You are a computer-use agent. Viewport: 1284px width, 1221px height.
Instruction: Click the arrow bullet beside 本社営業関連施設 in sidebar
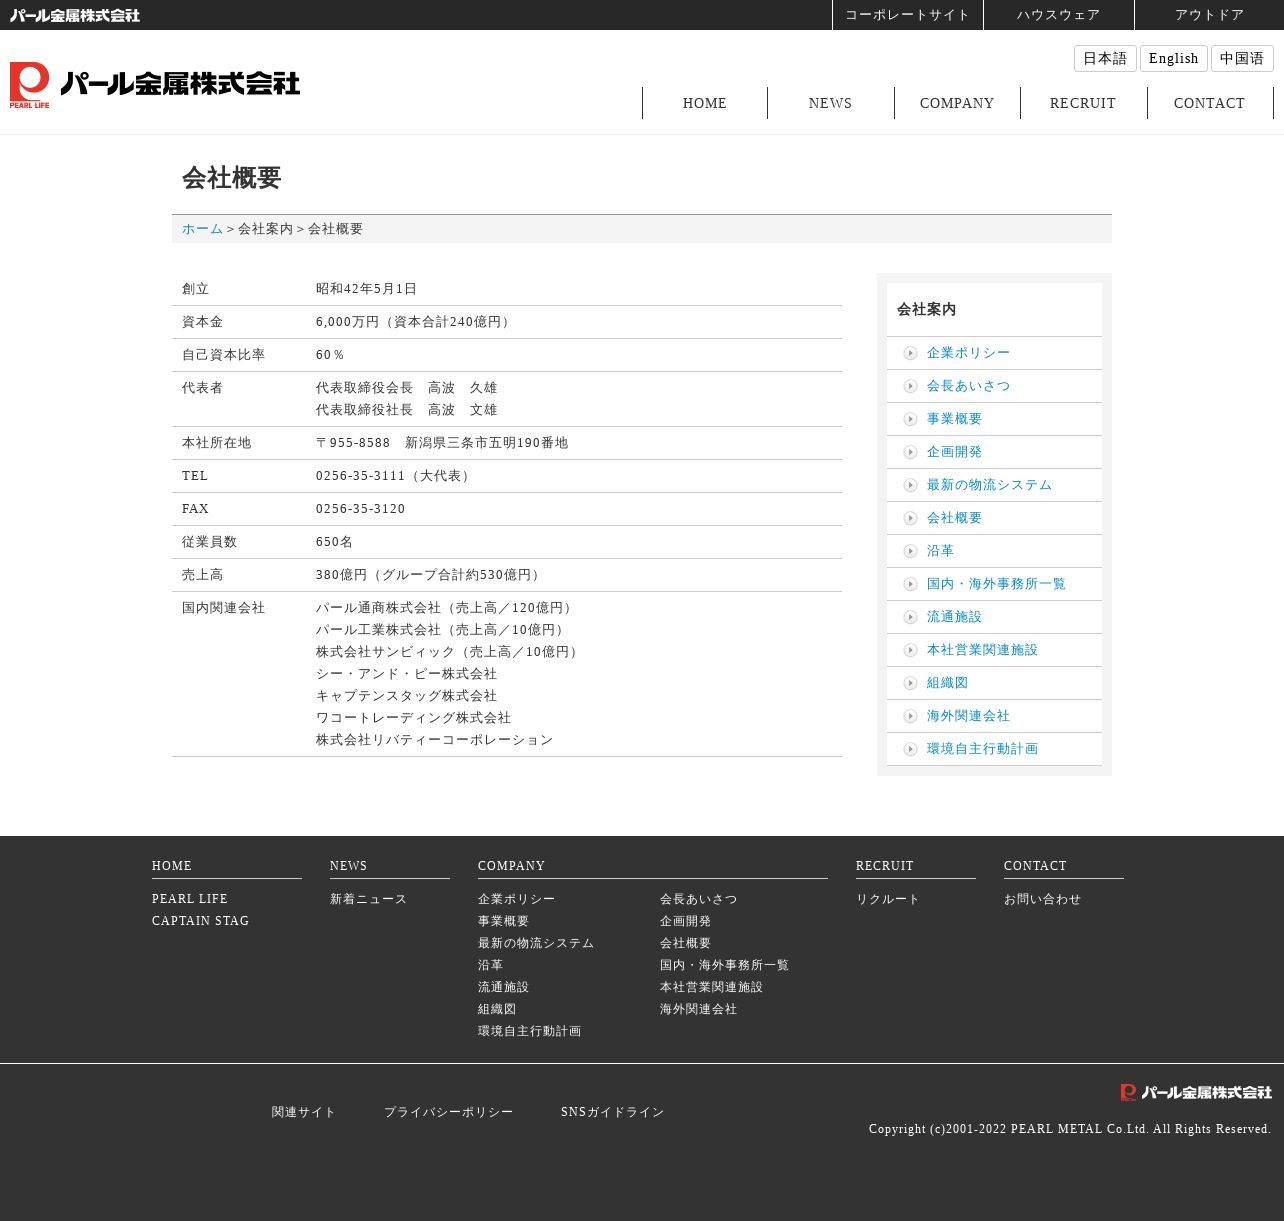910,650
